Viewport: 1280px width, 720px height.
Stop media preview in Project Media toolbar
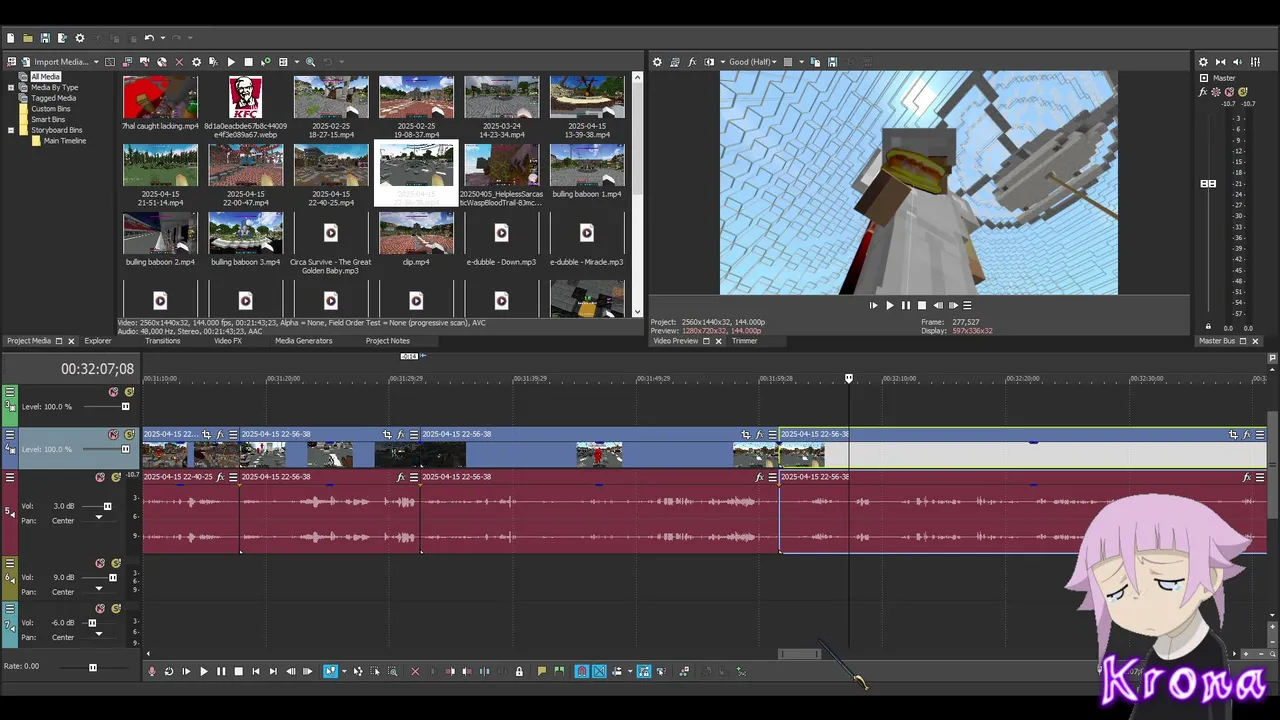tap(248, 62)
